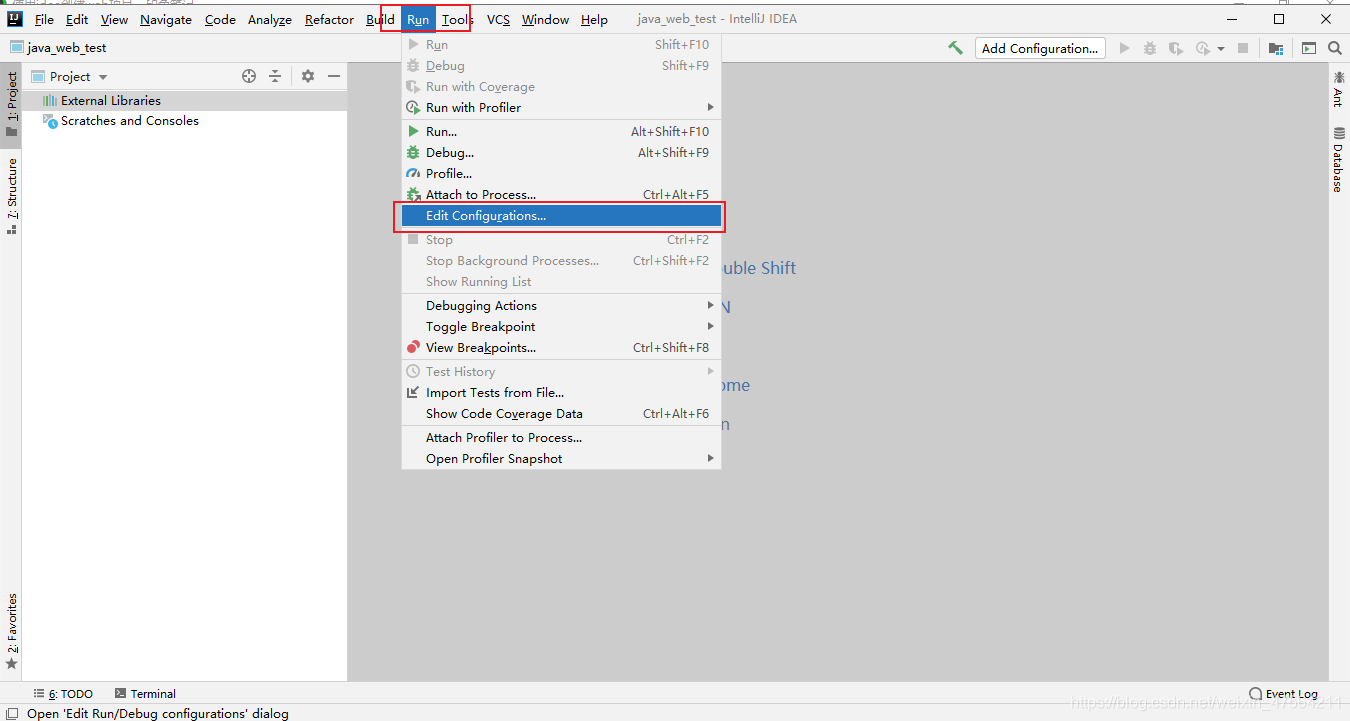Open the Database tool window tab
The width and height of the screenshot is (1350, 721).
1338,160
